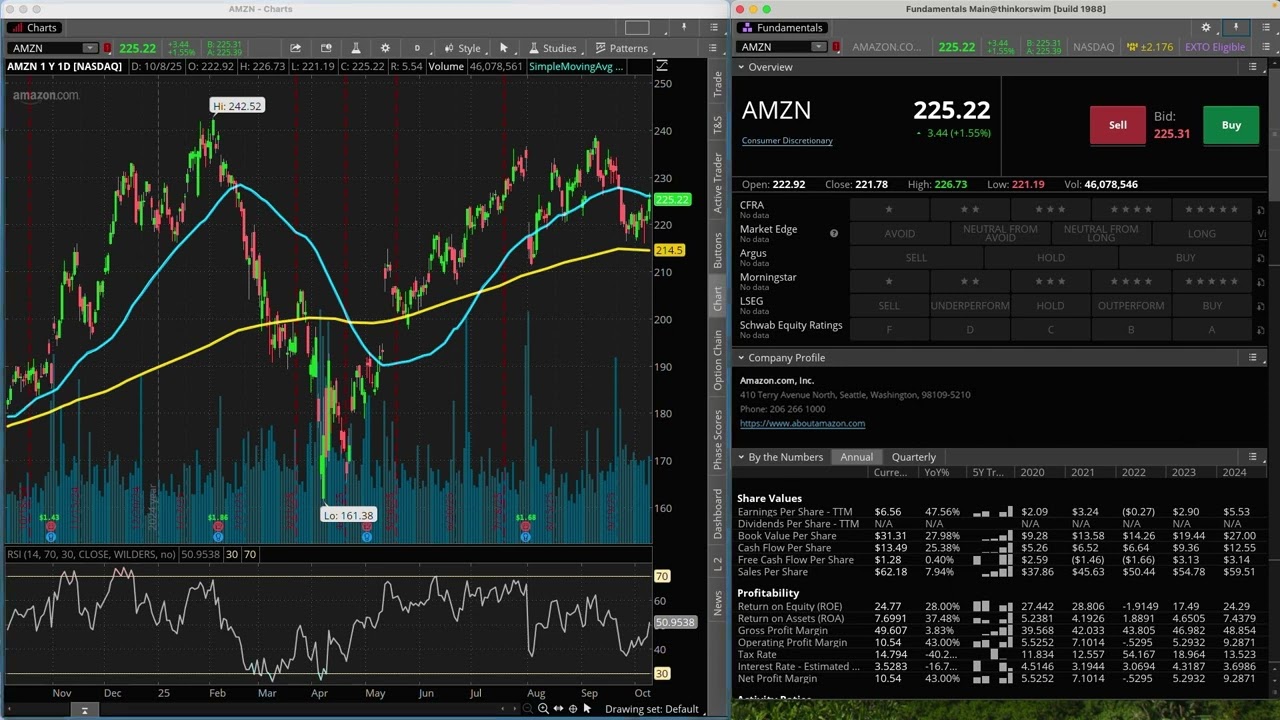Open the Company Profile section list menu icon
The width and height of the screenshot is (1280, 720).
1253,358
